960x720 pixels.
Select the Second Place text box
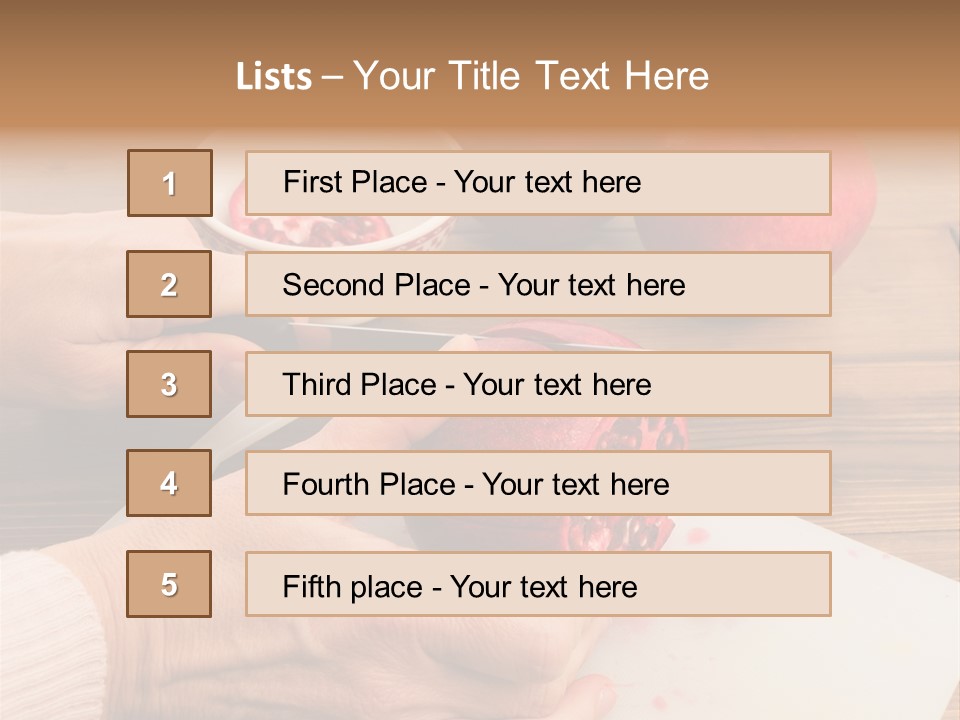click(x=538, y=284)
